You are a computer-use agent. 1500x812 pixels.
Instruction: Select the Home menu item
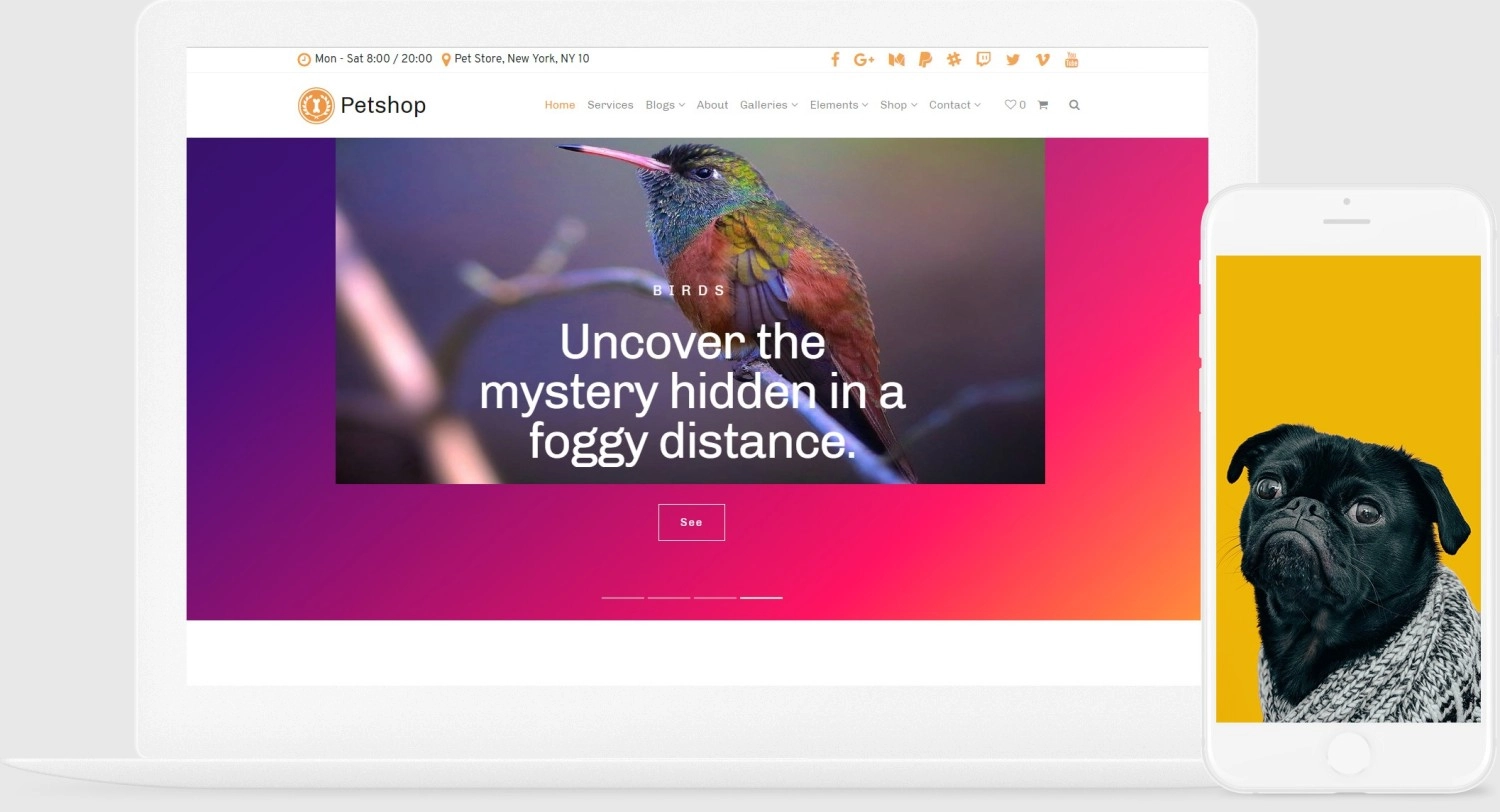pyautogui.click(x=559, y=105)
